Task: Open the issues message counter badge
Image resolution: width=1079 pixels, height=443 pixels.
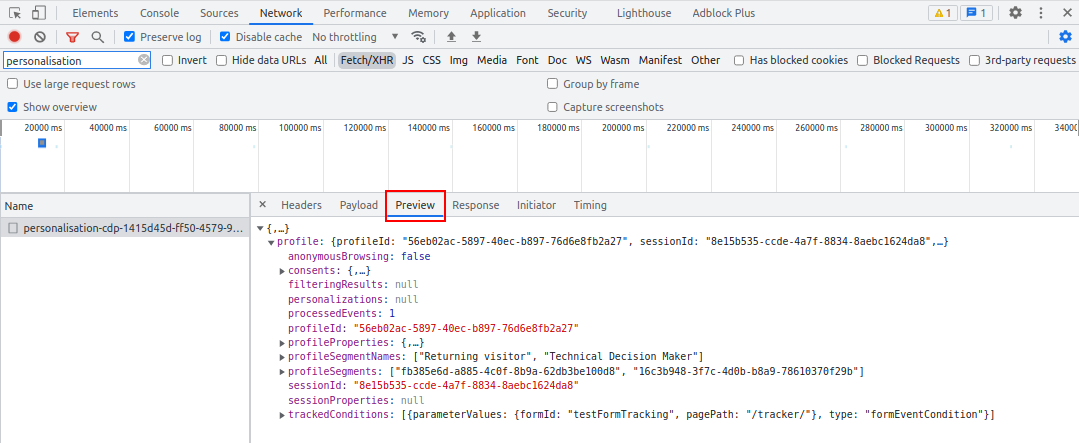Action: tap(976, 12)
